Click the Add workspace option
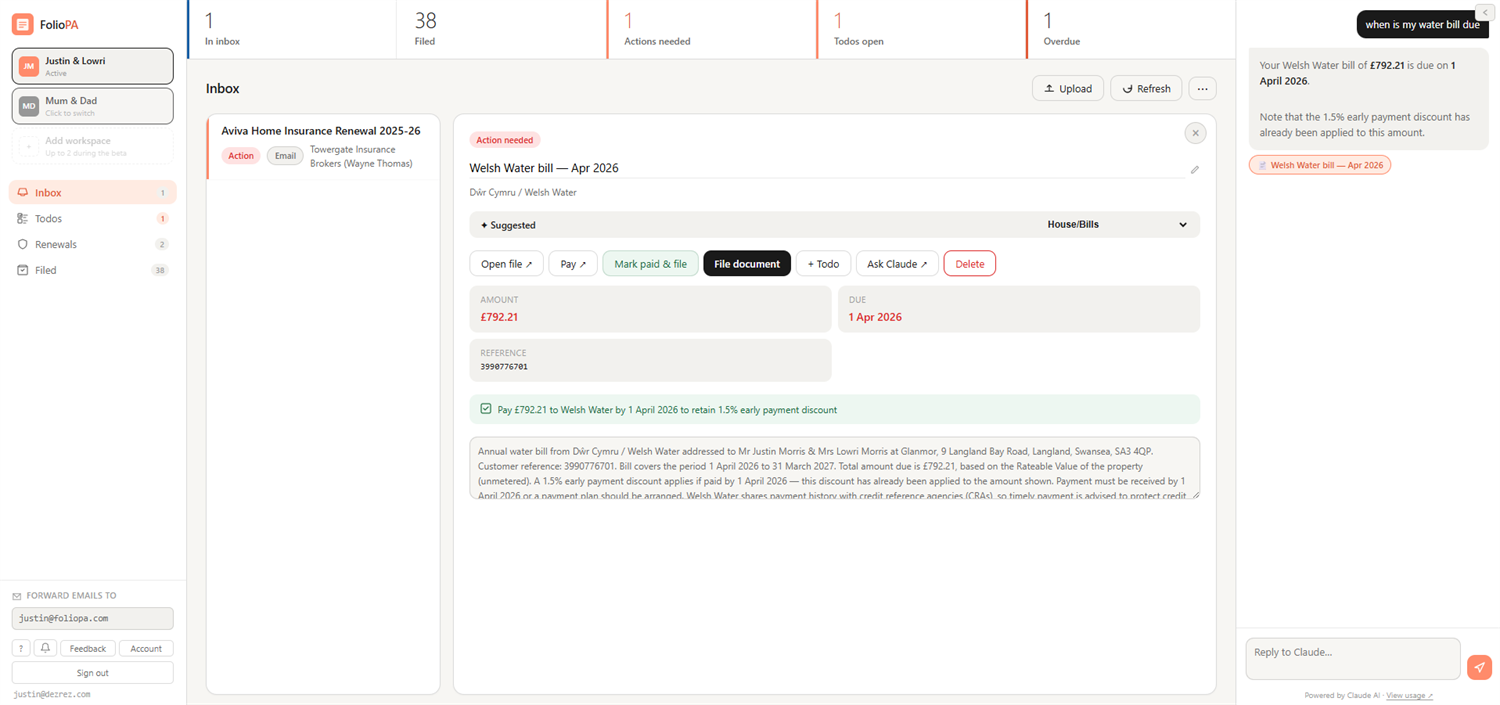The height and width of the screenshot is (705, 1500). click(92, 146)
